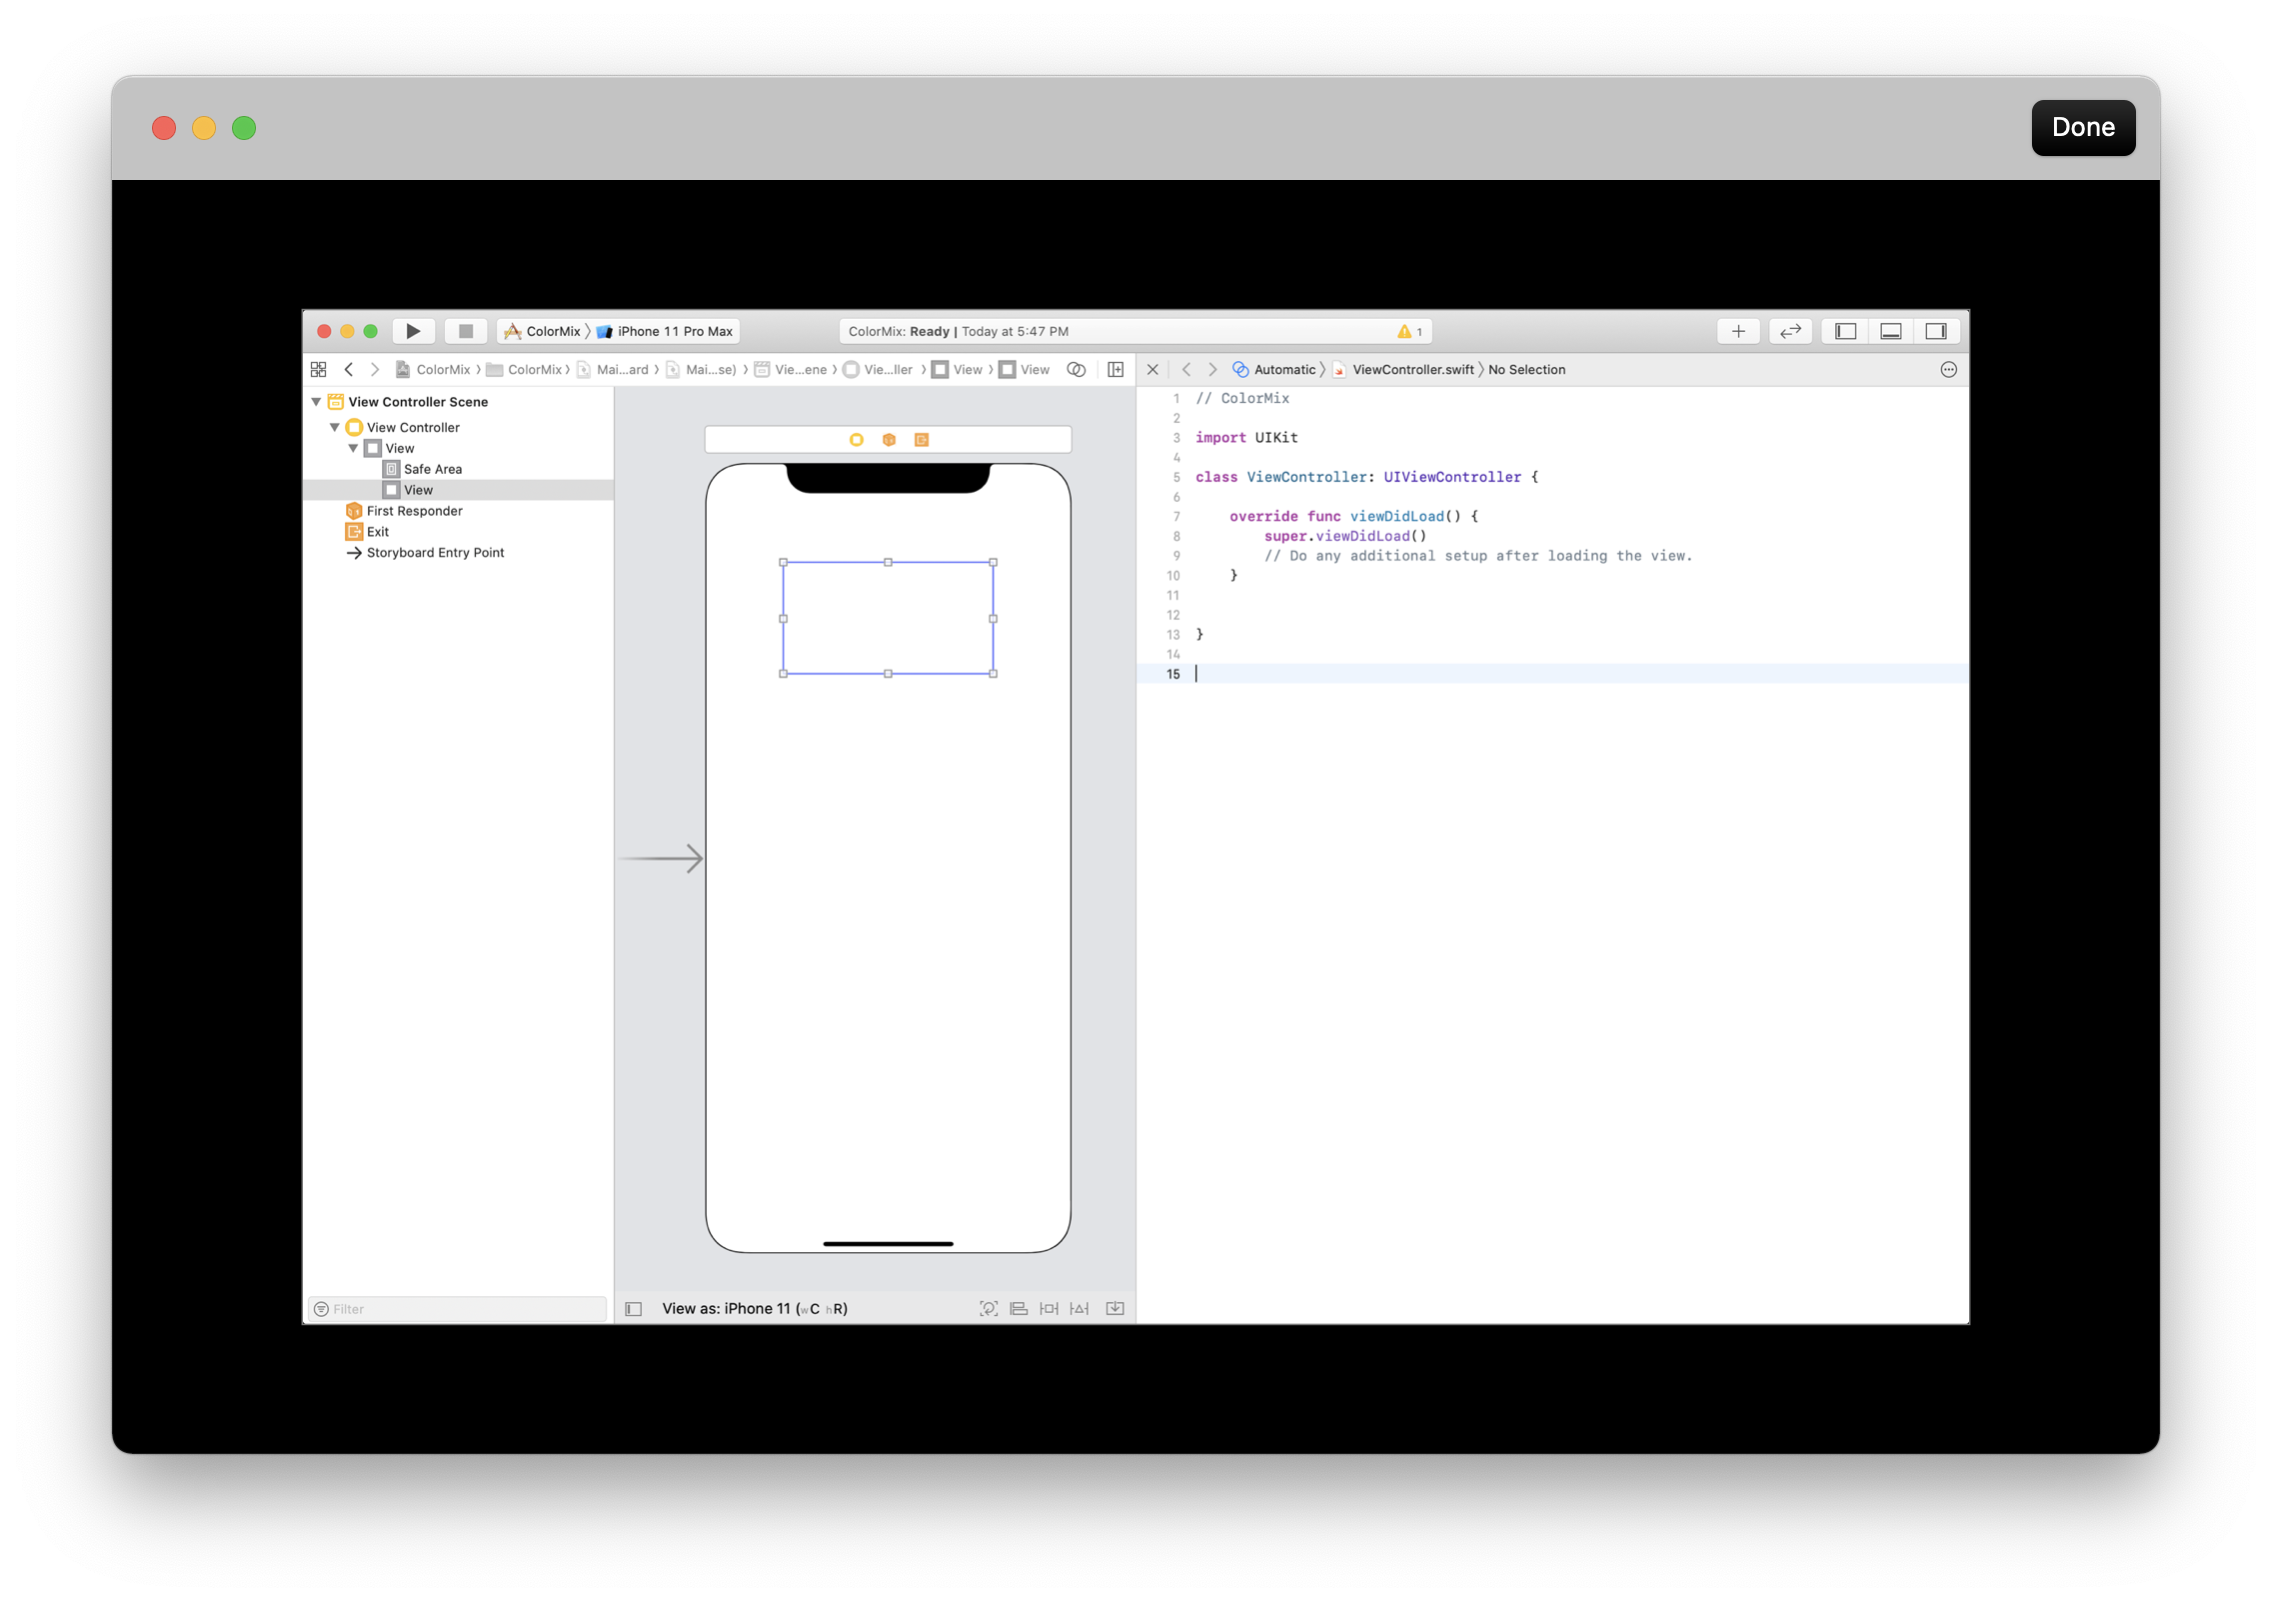Open Resolve Auto Layout Issues tool
Screen dimensions: 2272x1602
click(x=1079, y=1308)
